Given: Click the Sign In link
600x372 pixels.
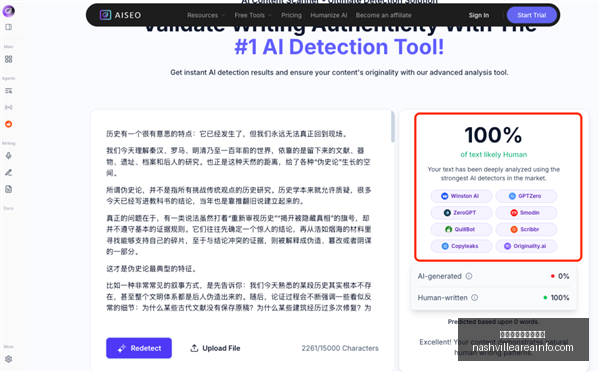Looking at the screenshot, I should pos(479,15).
